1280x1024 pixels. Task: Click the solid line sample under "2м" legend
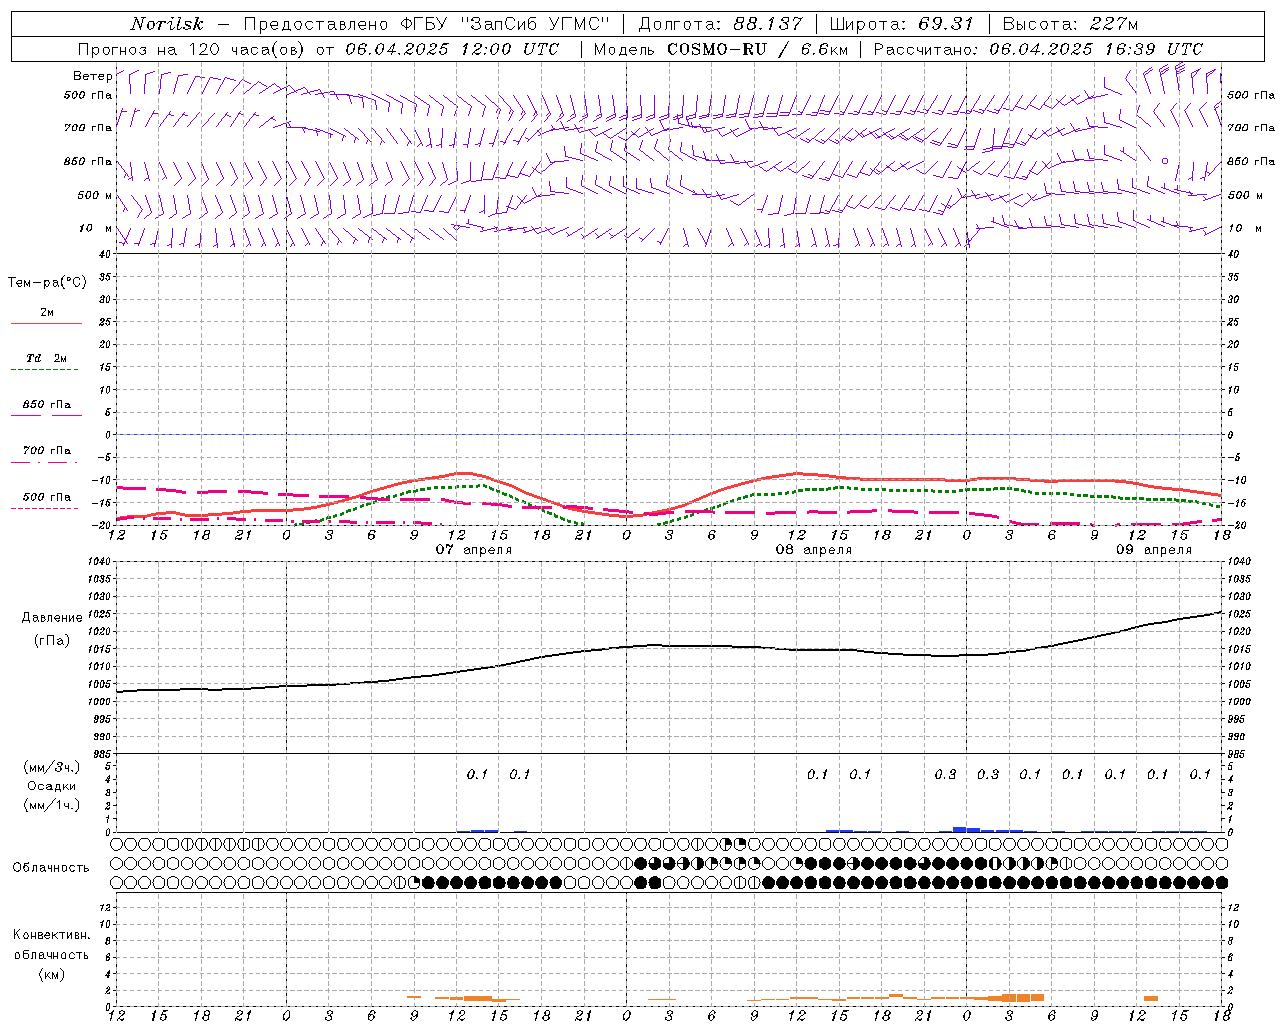point(46,324)
